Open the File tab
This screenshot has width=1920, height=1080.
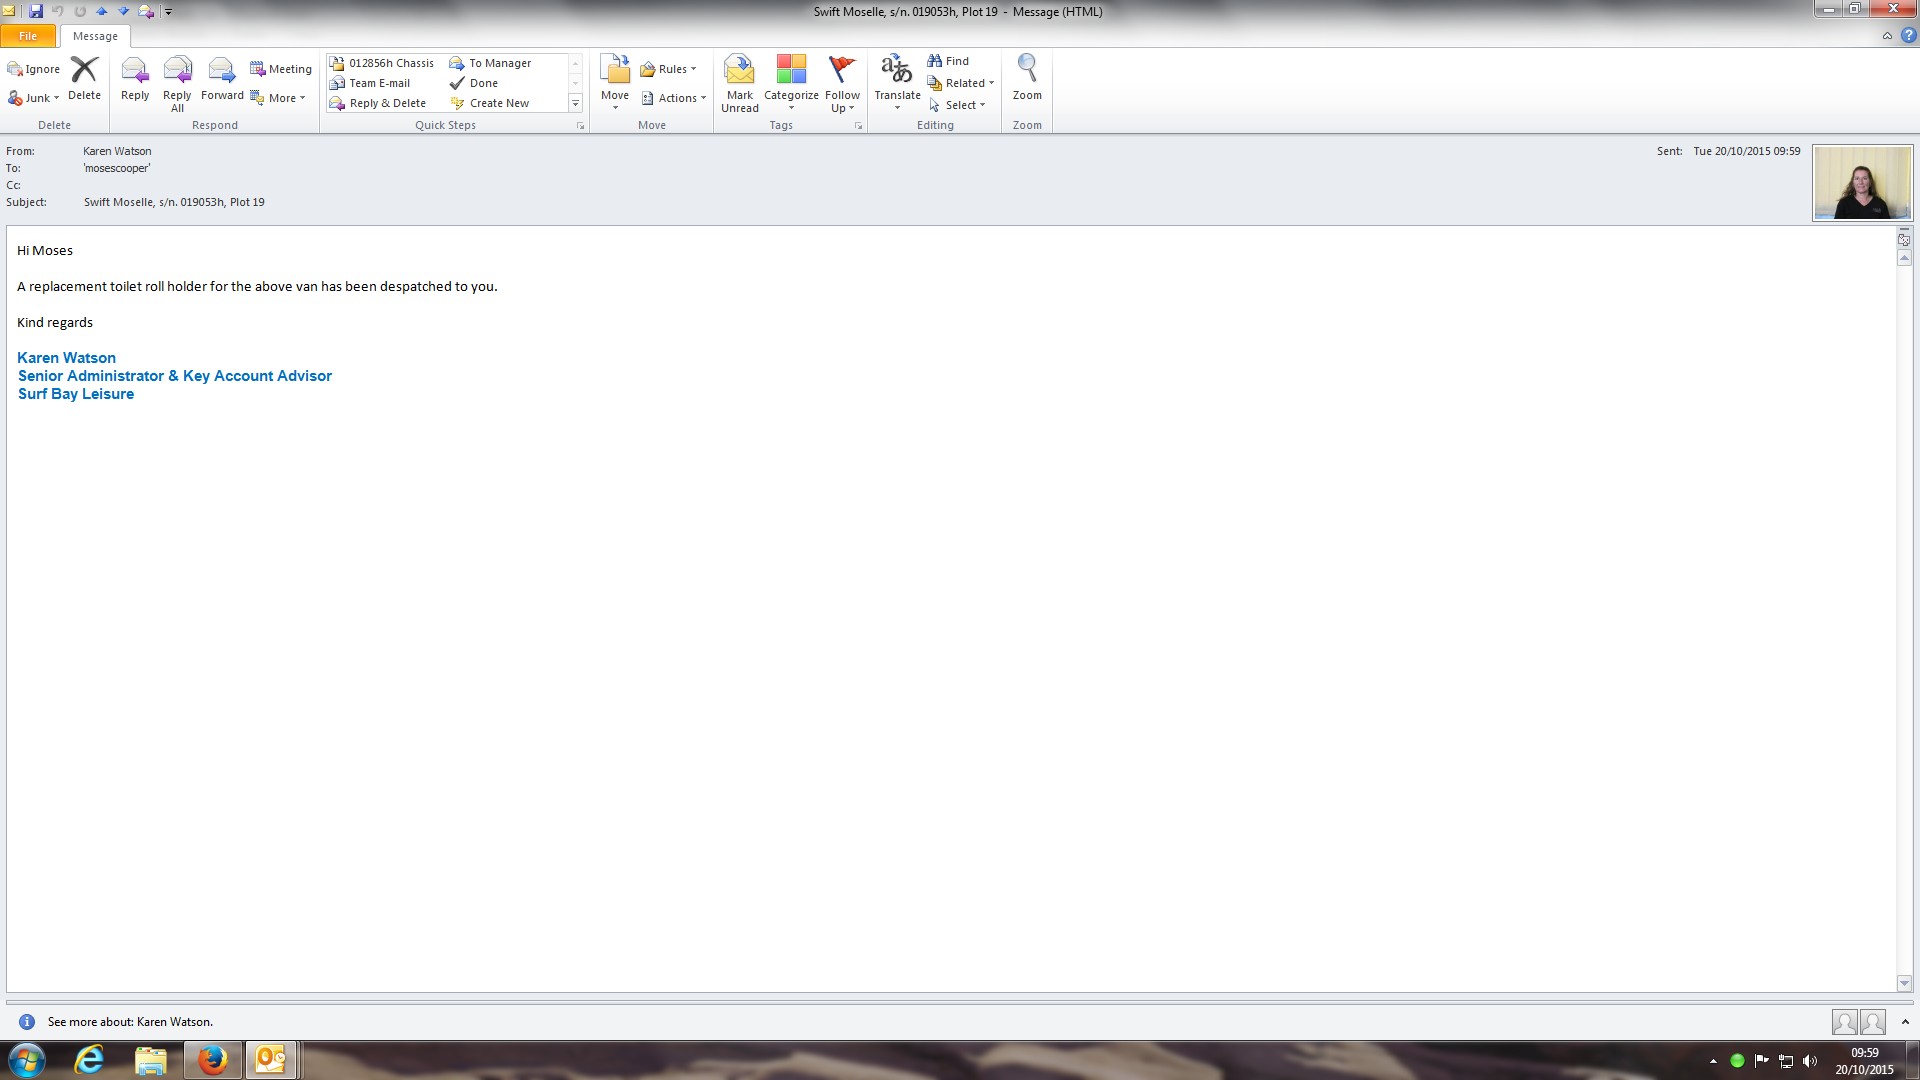tap(28, 36)
